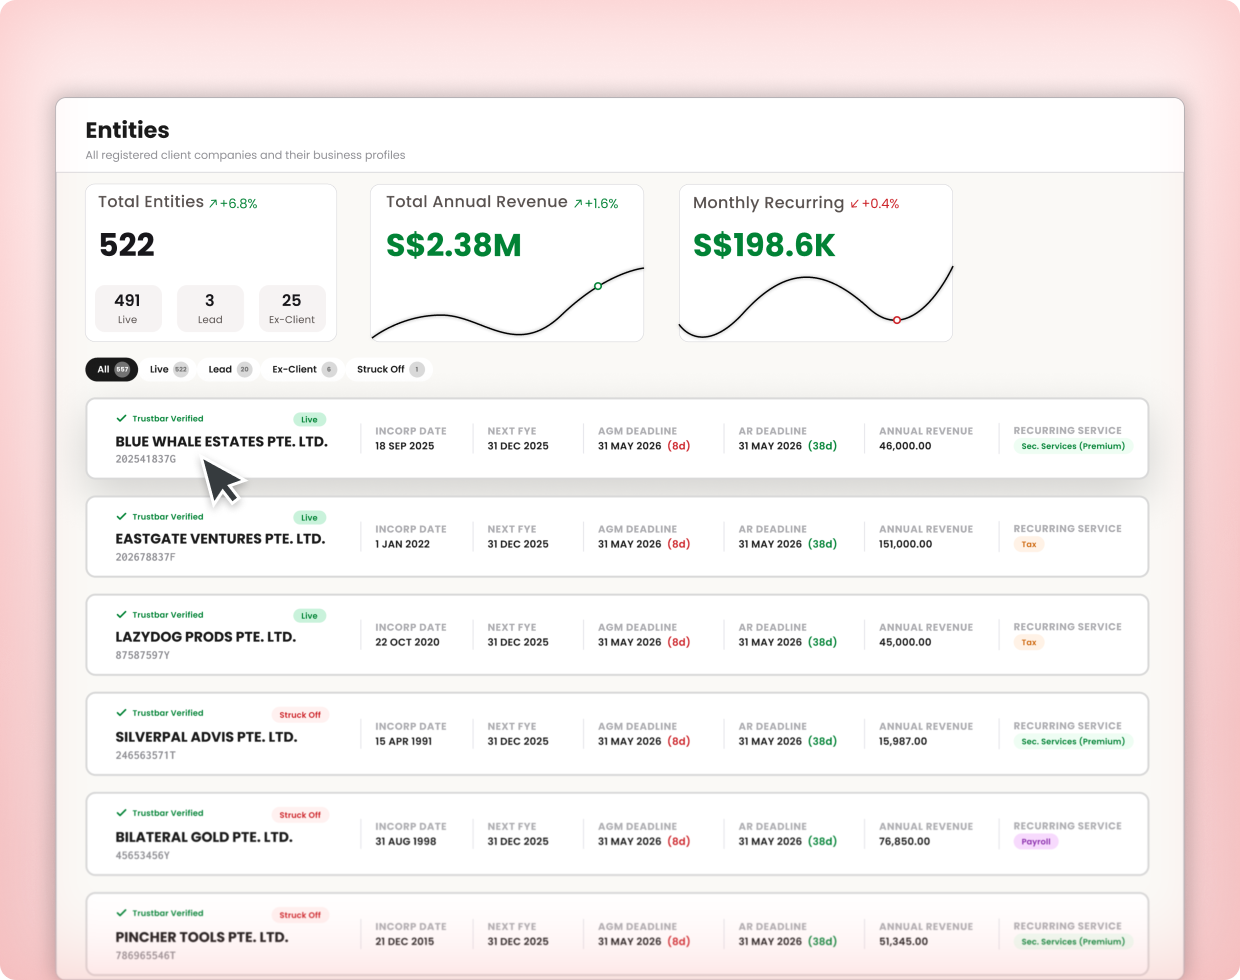Click incorp date 31 AUG 1998
Screen dimensions: 1240x980
tap(406, 841)
